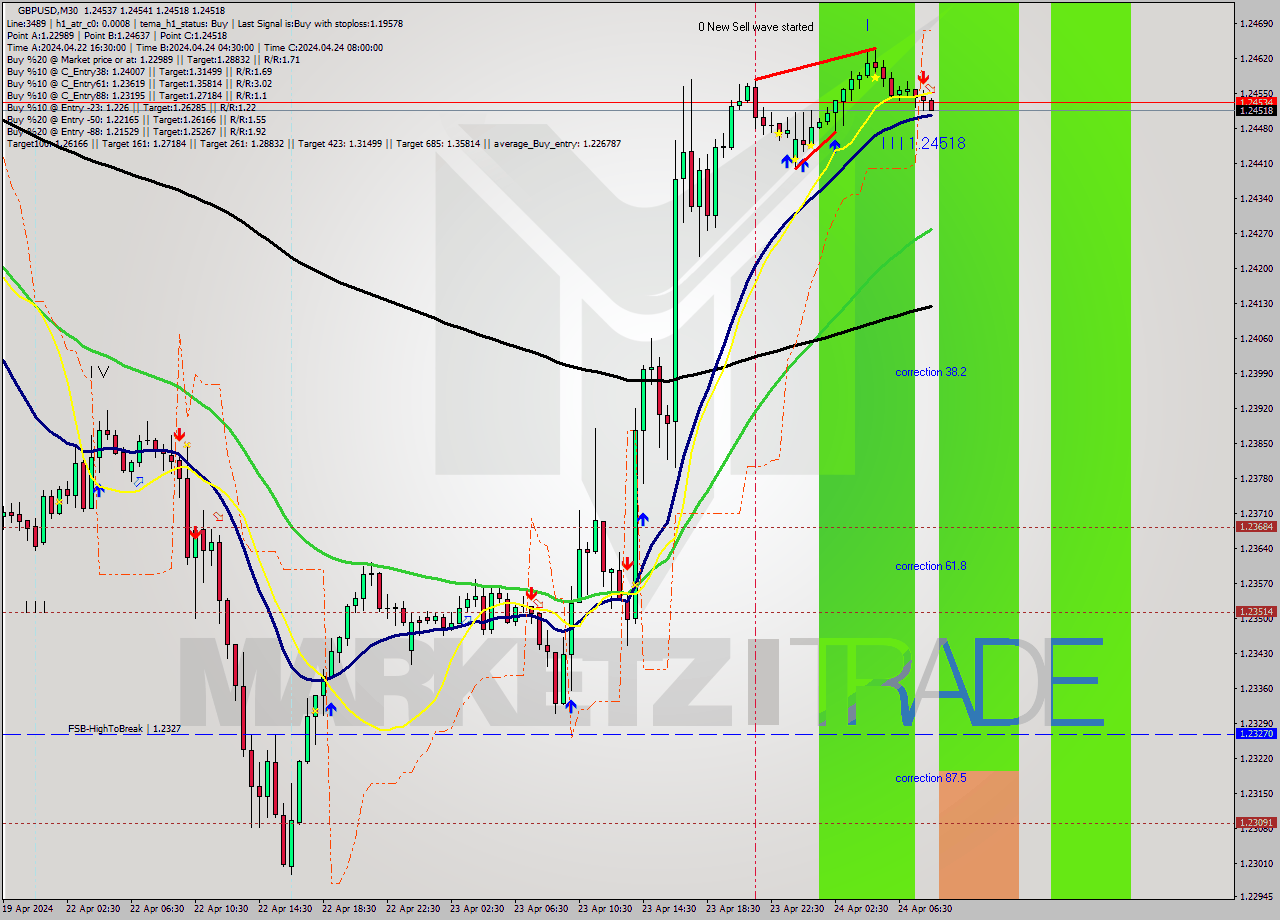Click the 1.23514 level price tag

tap(1255, 612)
